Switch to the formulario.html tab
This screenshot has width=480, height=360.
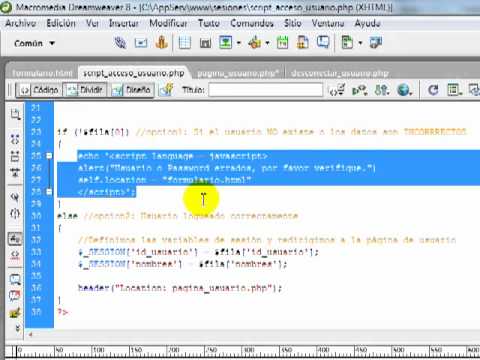pyautogui.click(x=42, y=73)
